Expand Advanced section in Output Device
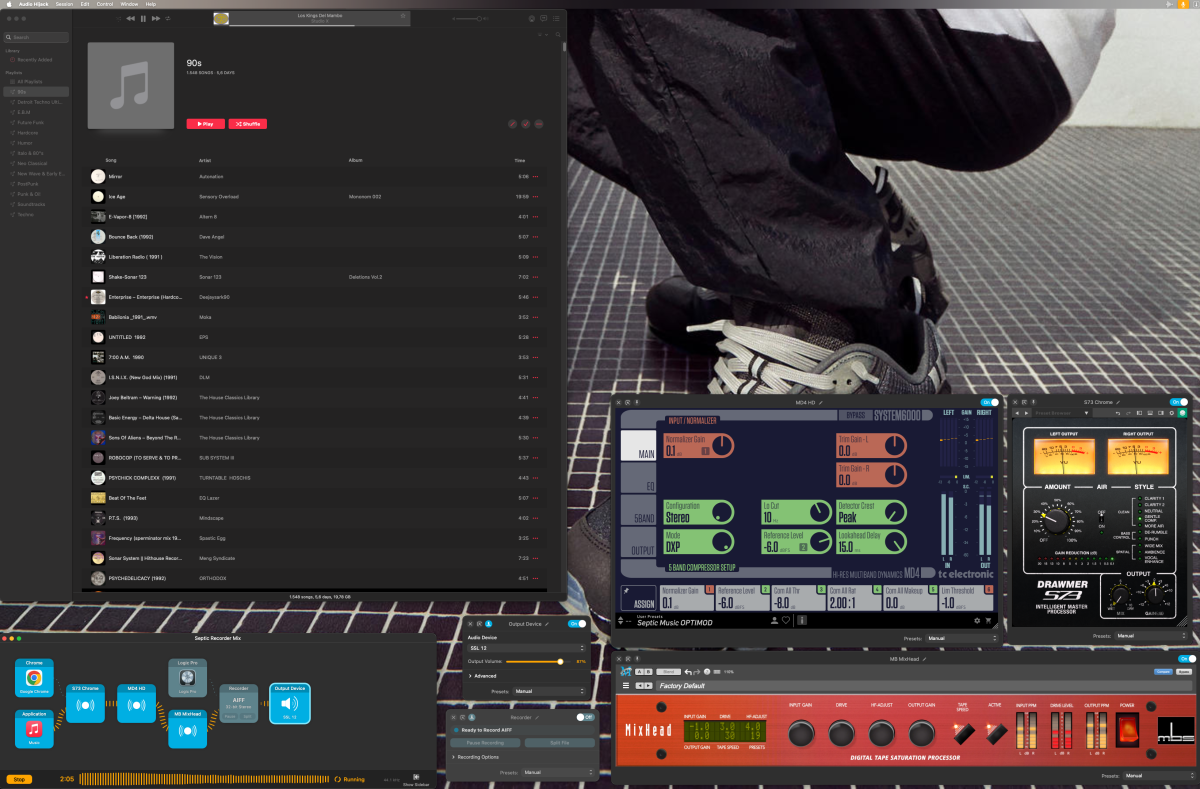 (x=484, y=676)
